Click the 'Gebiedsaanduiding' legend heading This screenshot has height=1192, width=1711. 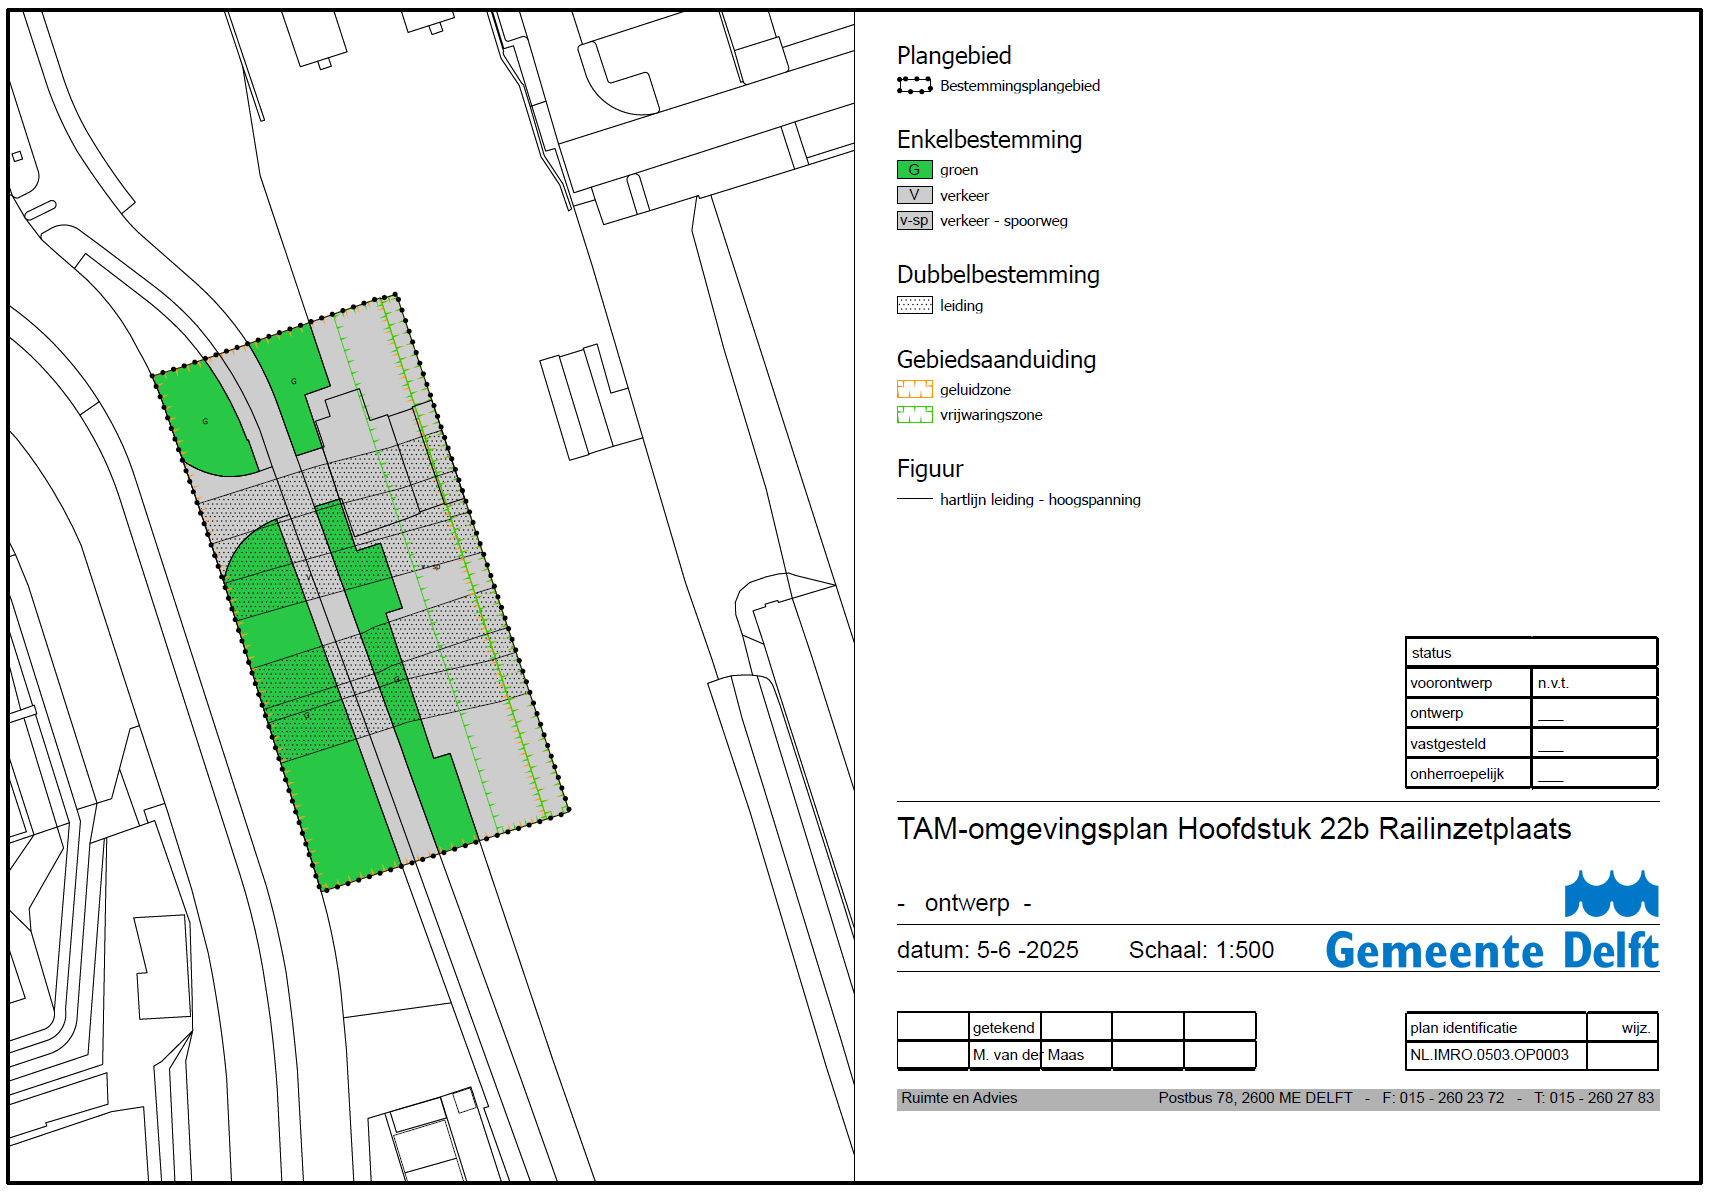996,359
